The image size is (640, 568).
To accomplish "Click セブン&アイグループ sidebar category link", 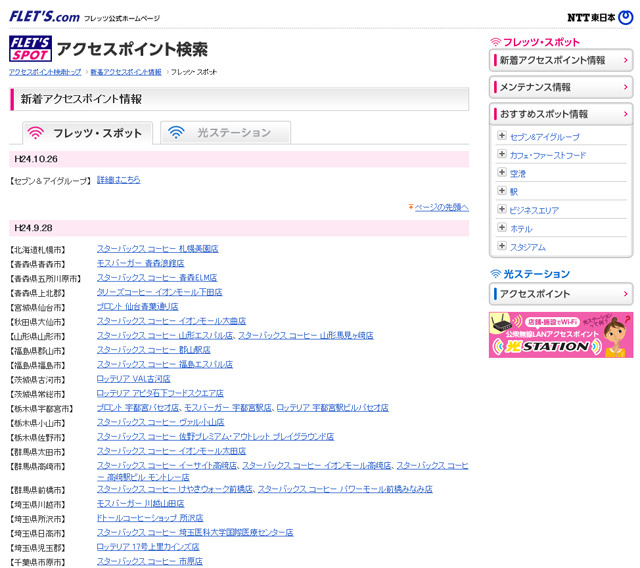I will [x=544, y=137].
